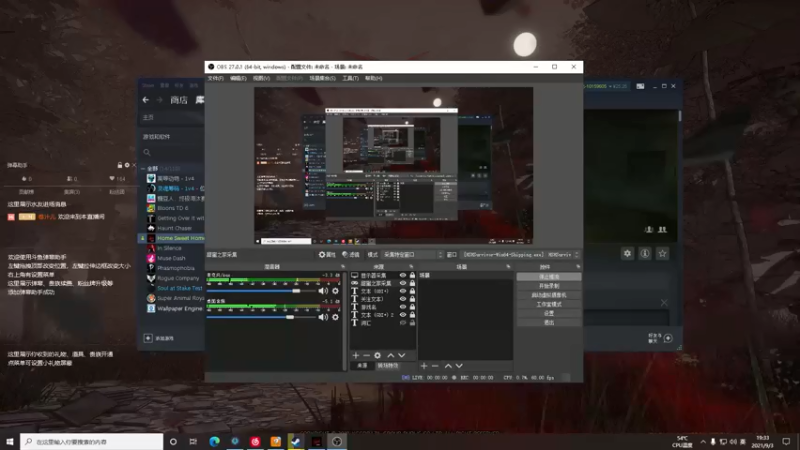Open capture mode (模式) dropdown

pos(412,254)
